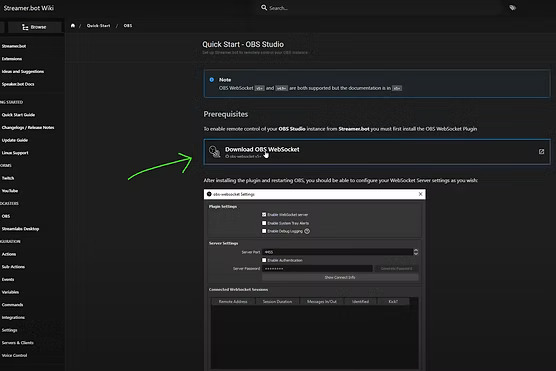Open Commands in the sidebar
This screenshot has width=556, height=371.
point(12,305)
